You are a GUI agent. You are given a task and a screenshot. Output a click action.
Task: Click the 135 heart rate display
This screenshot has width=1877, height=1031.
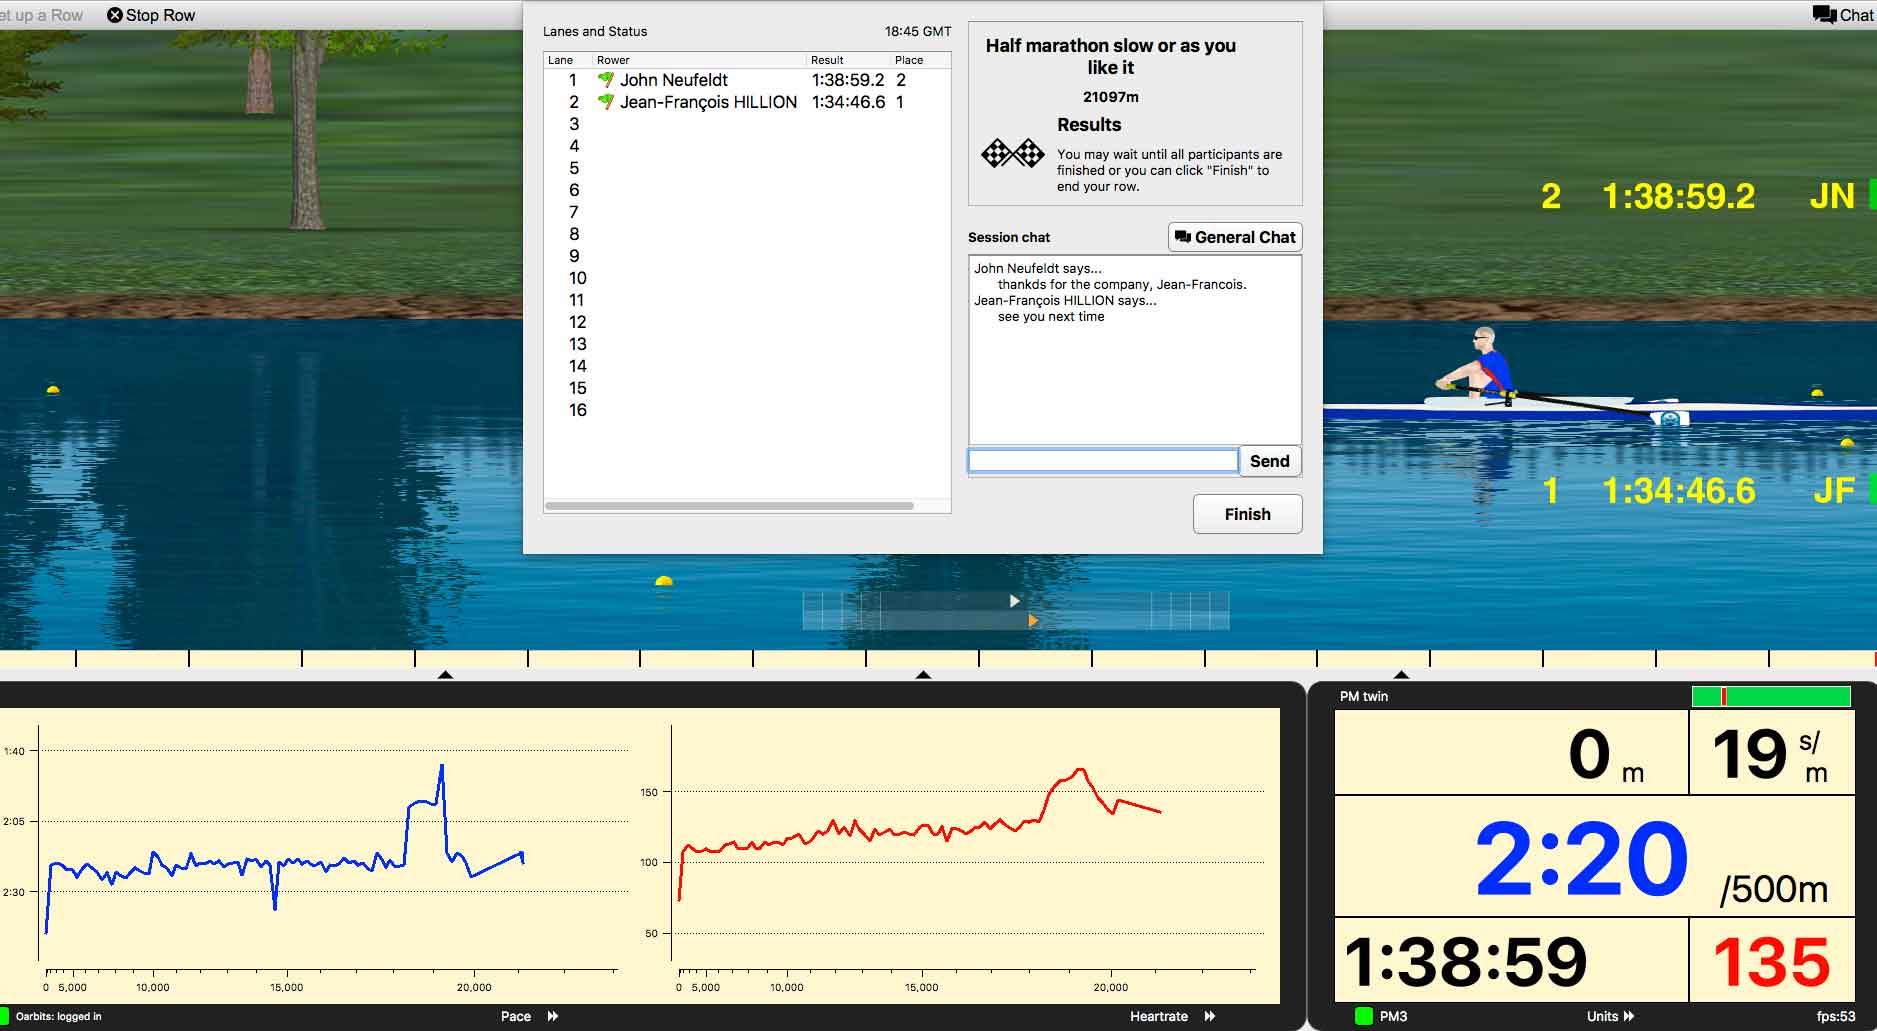point(1771,961)
